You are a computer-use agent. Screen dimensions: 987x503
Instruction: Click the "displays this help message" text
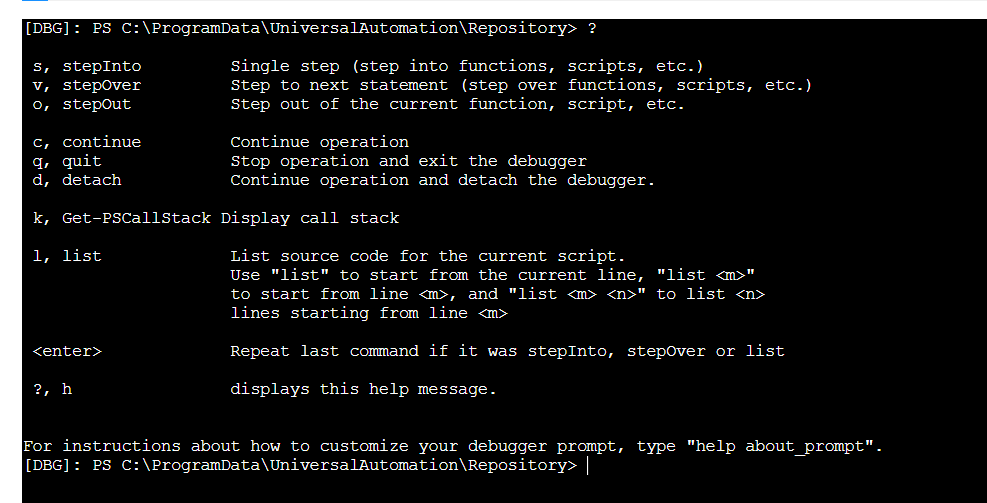coord(363,389)
